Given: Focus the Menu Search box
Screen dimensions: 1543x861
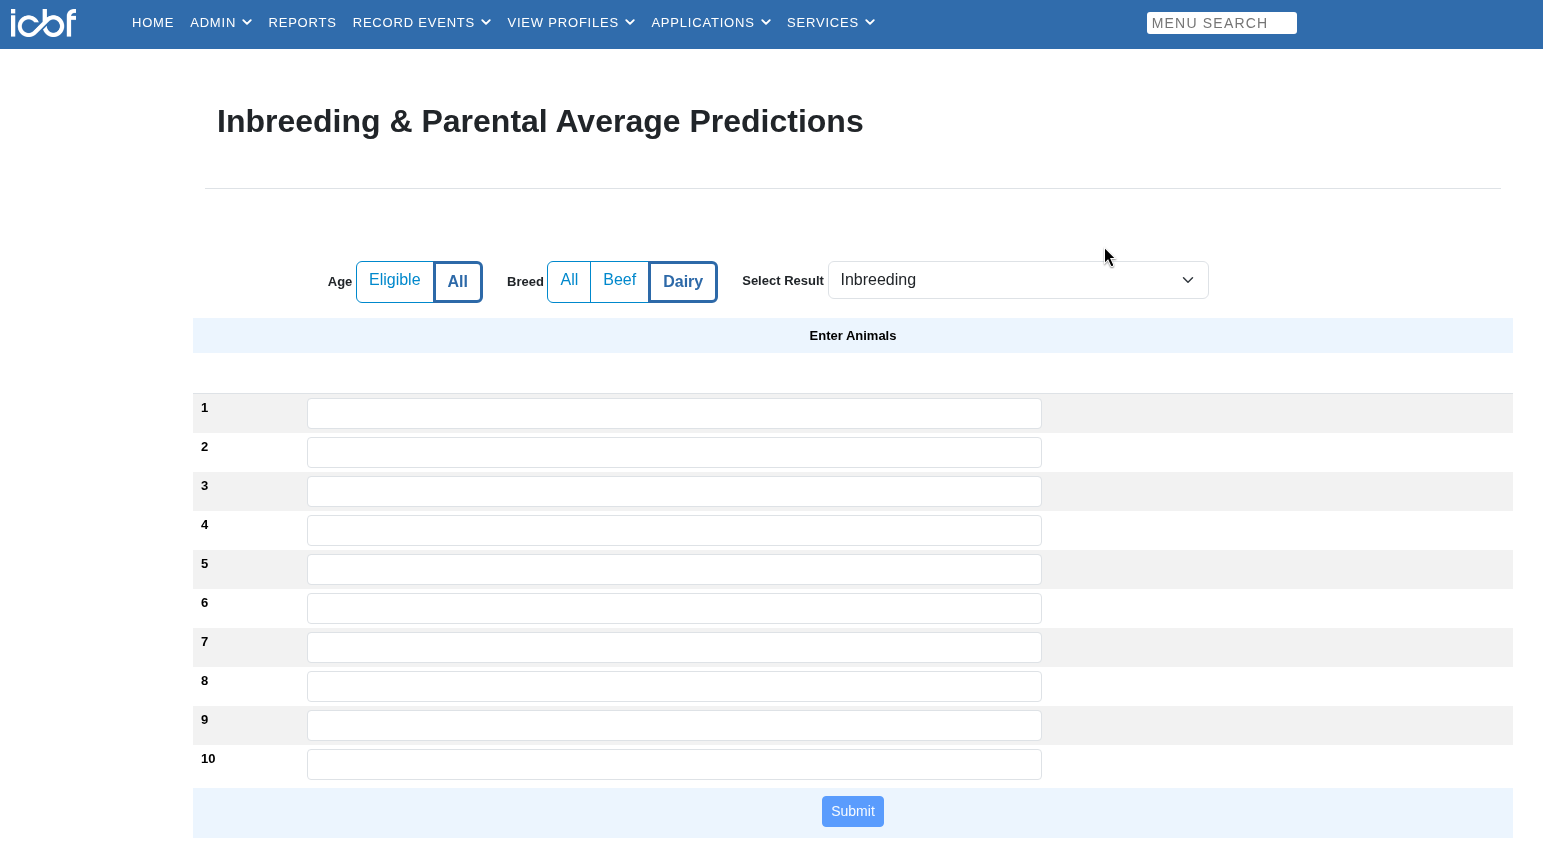Looking at the screenshot, I should tap(1221, 23).
